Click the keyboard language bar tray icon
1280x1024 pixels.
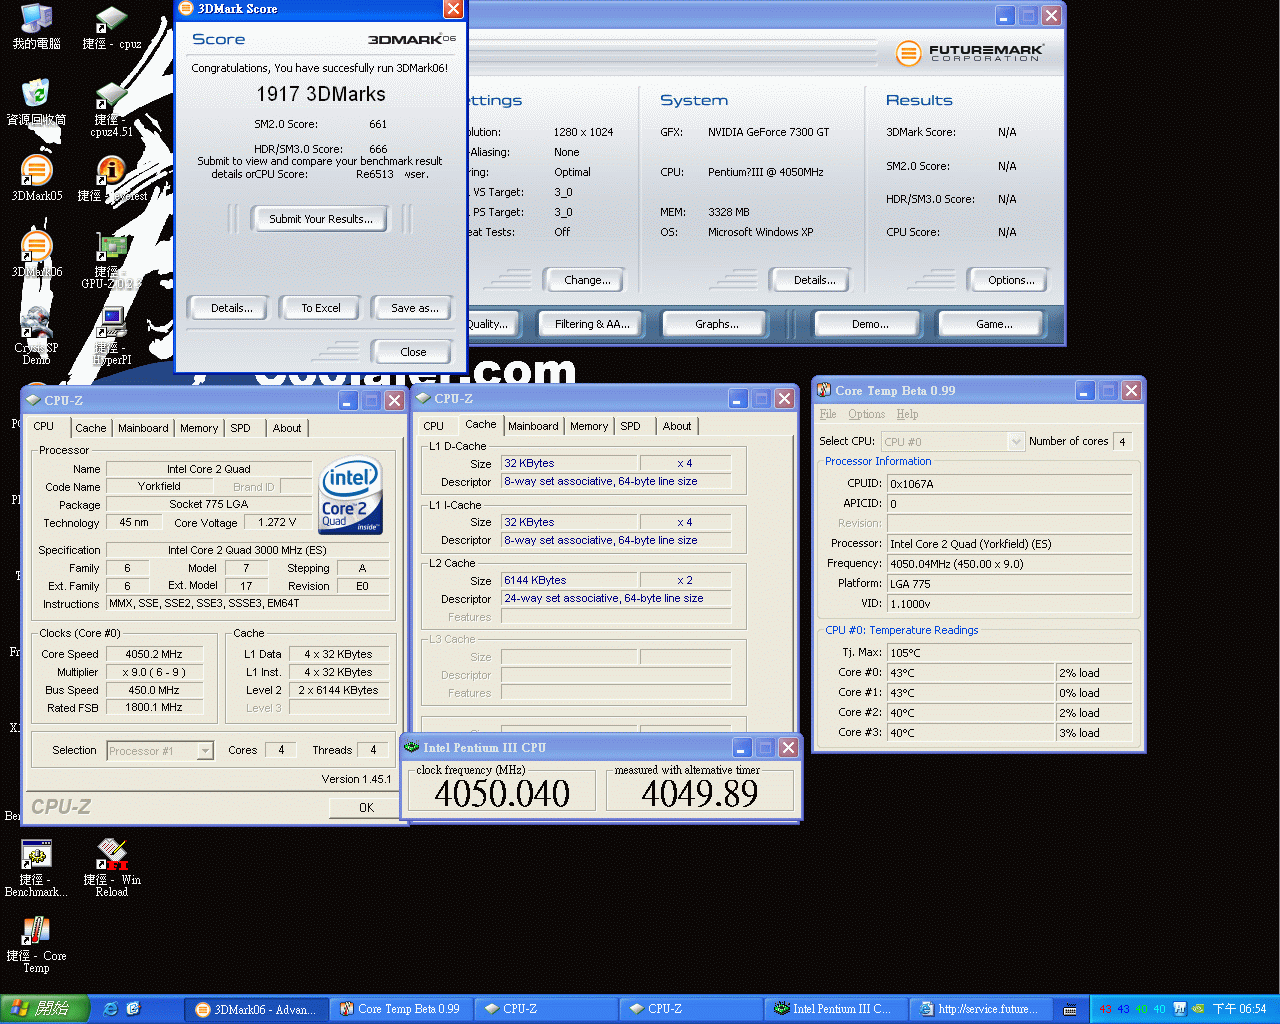click(x=1070, y=1009)
